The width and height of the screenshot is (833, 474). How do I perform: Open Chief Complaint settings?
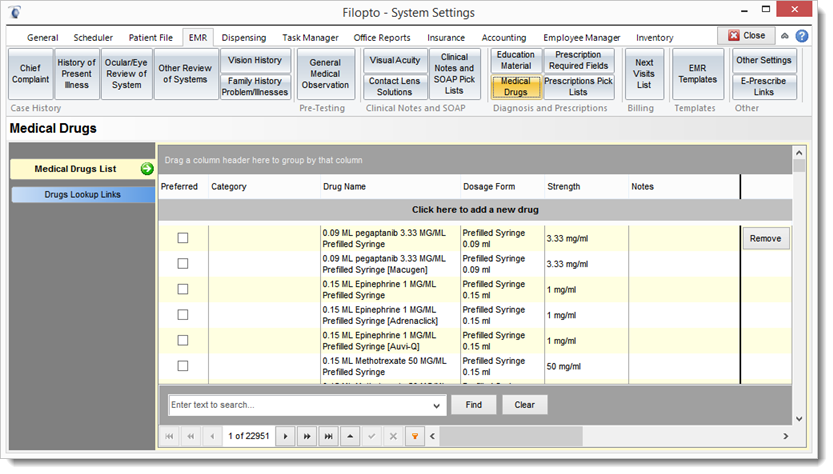pyautogui.click(x=30, y=74)
